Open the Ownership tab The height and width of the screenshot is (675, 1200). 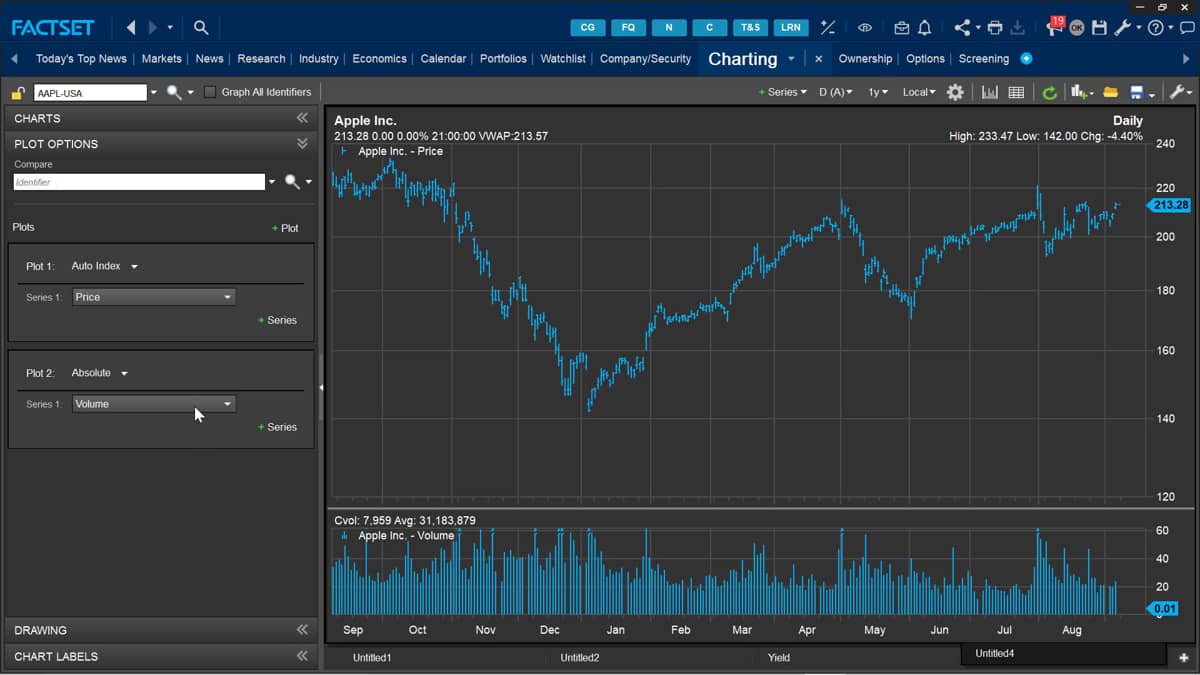tap(865, 59)
